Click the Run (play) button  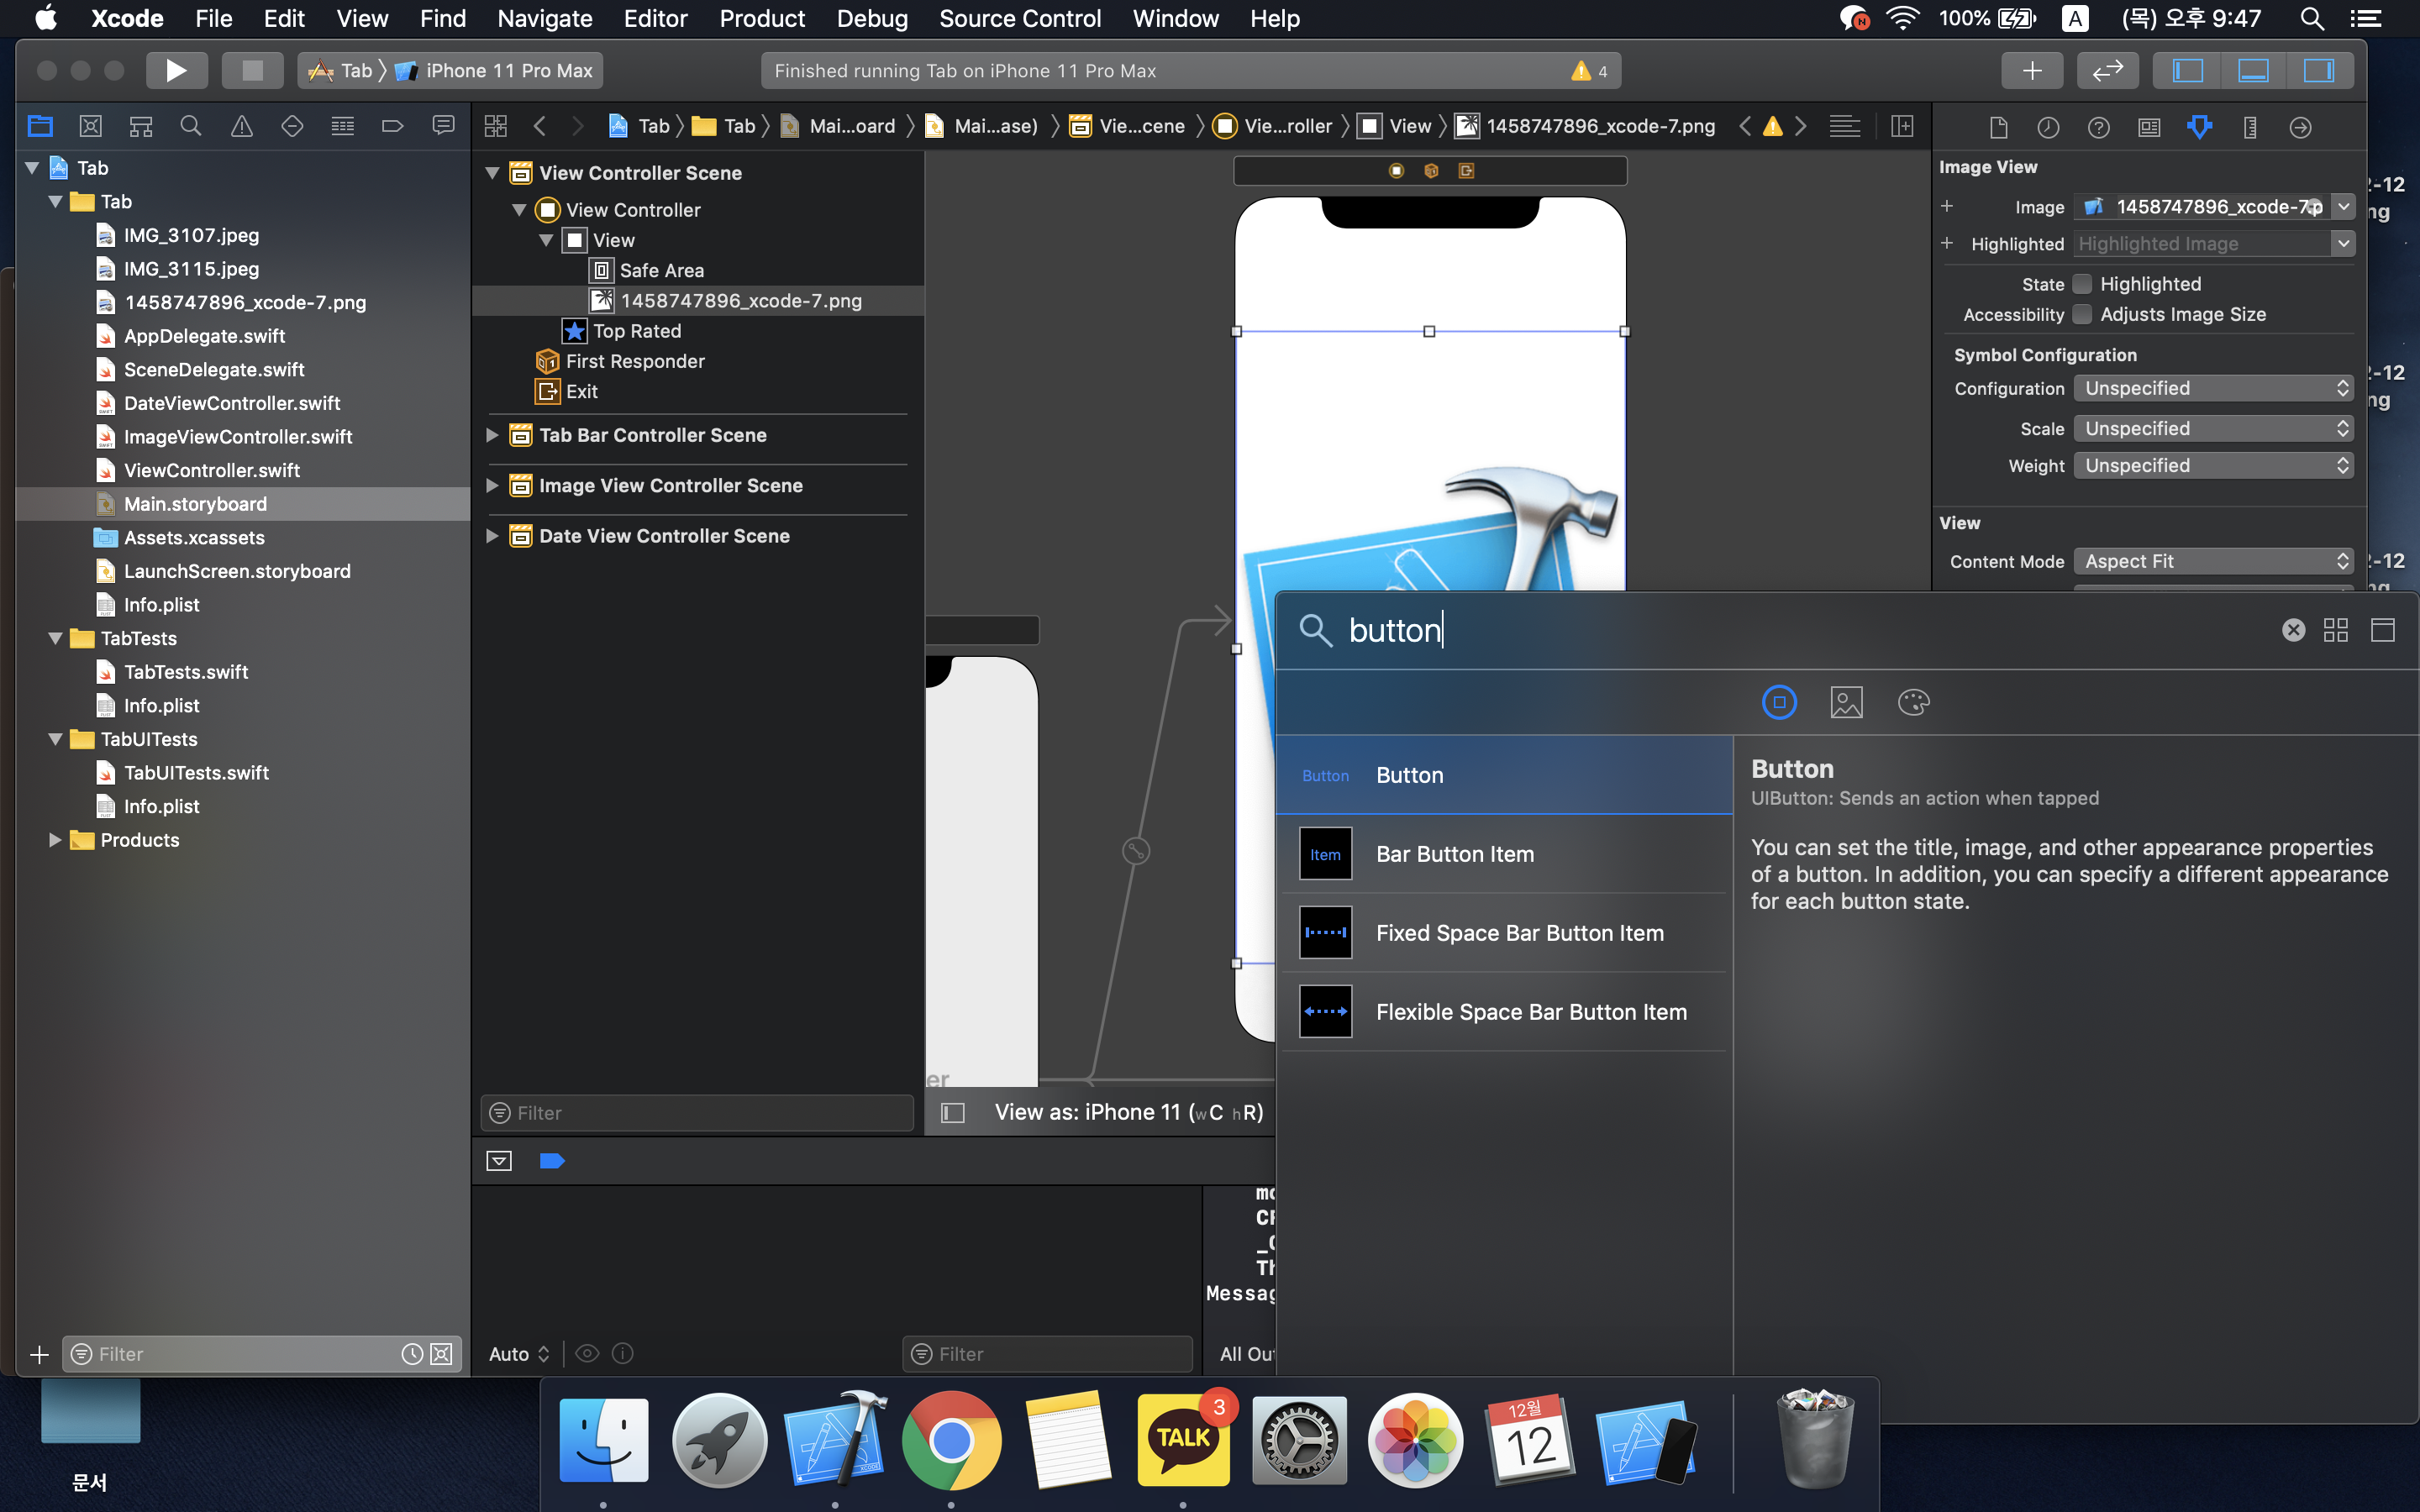coord(176,70)
